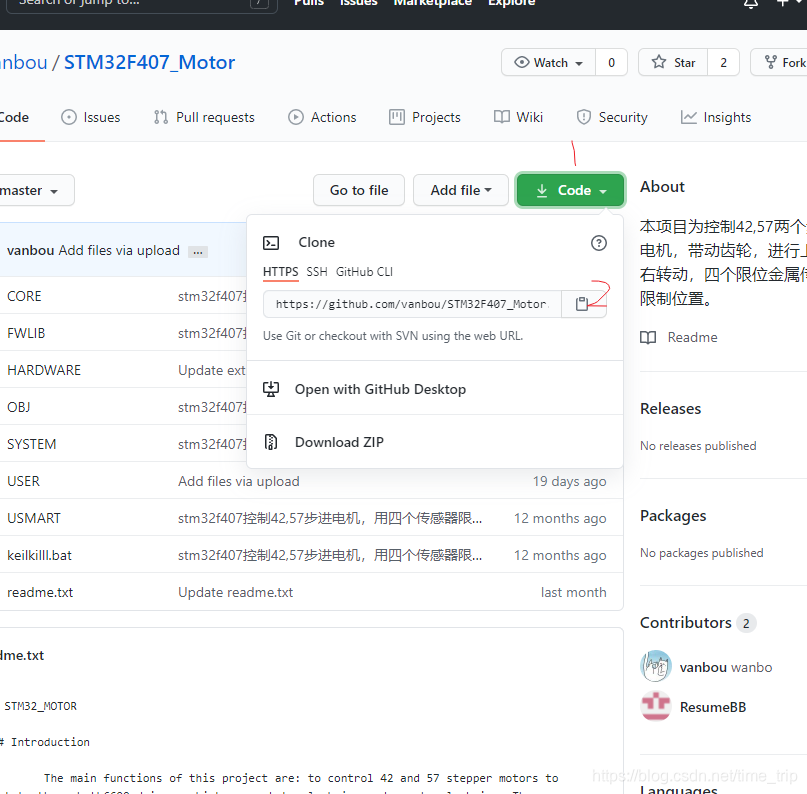Click Pulls in the top navigation bar
Viewport: 807px width, 794px height.
coord(309,3)
